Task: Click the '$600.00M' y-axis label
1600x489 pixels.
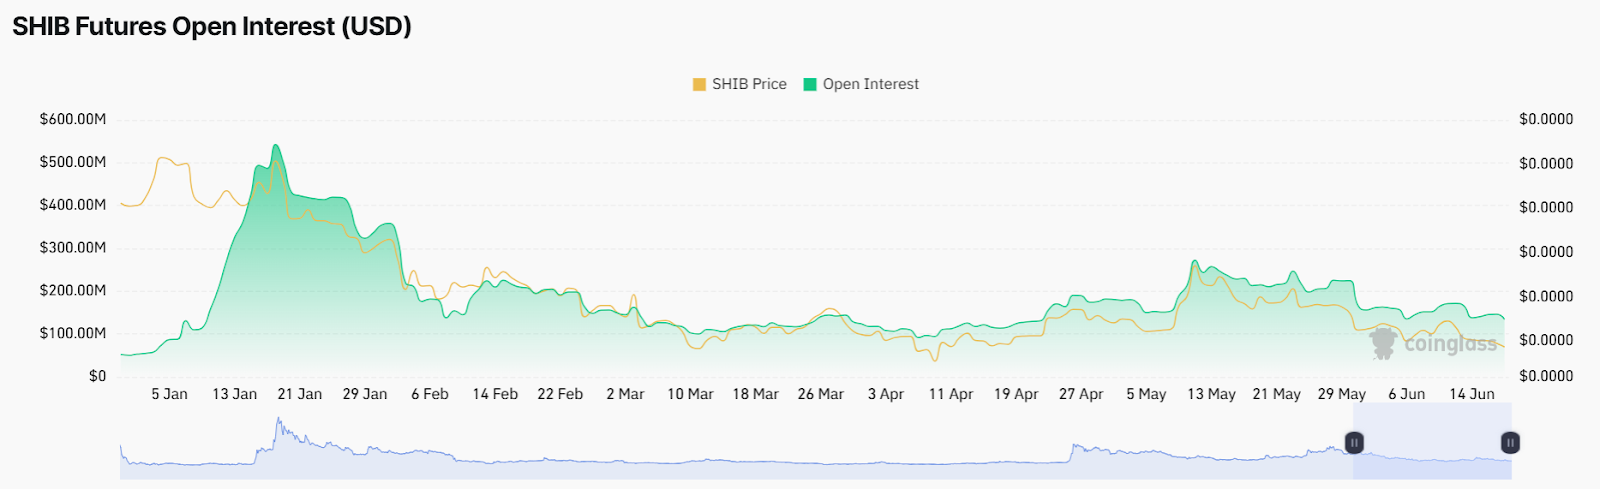Action: coord(73,119)
